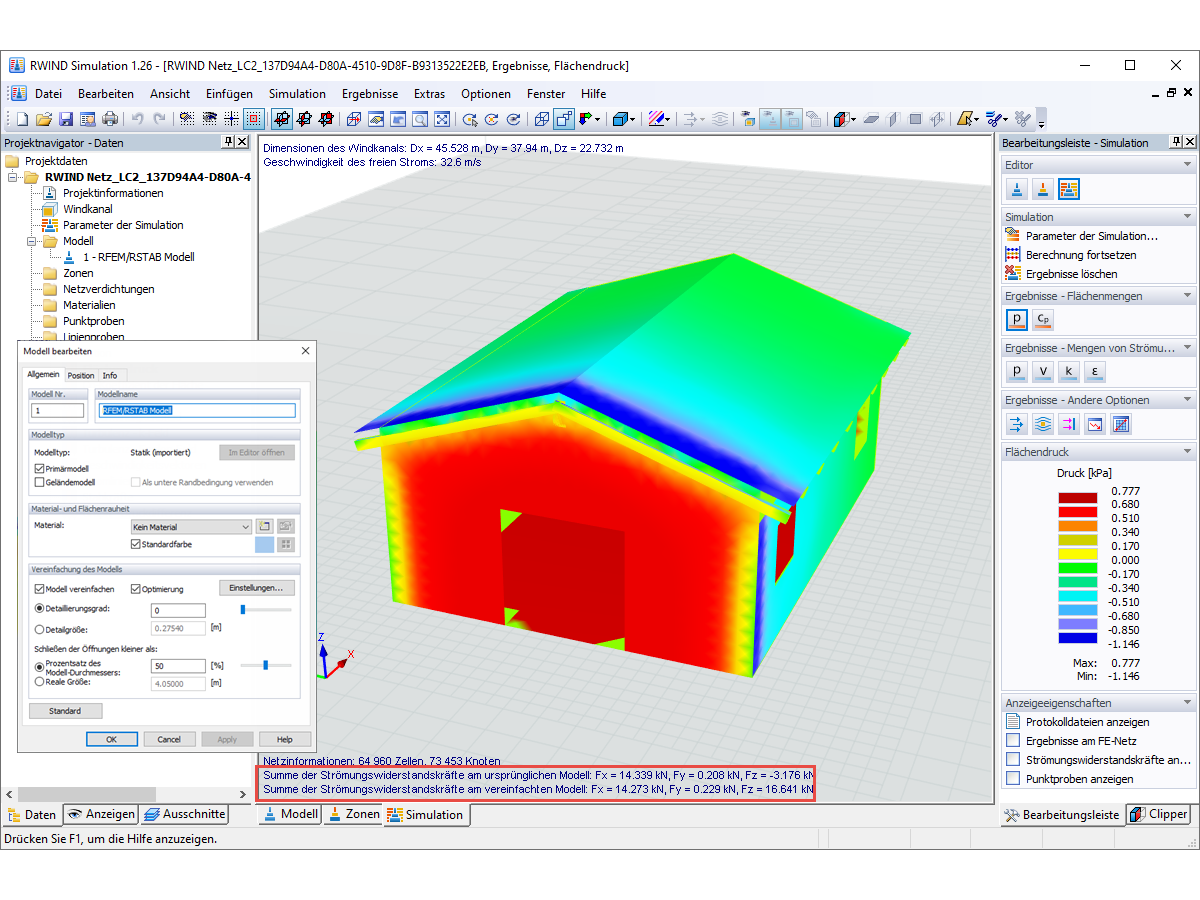The height and width of the screenshot is (900, 1200).
Task: Toggle the Optimierung checkbox
Action: point(136,589)
